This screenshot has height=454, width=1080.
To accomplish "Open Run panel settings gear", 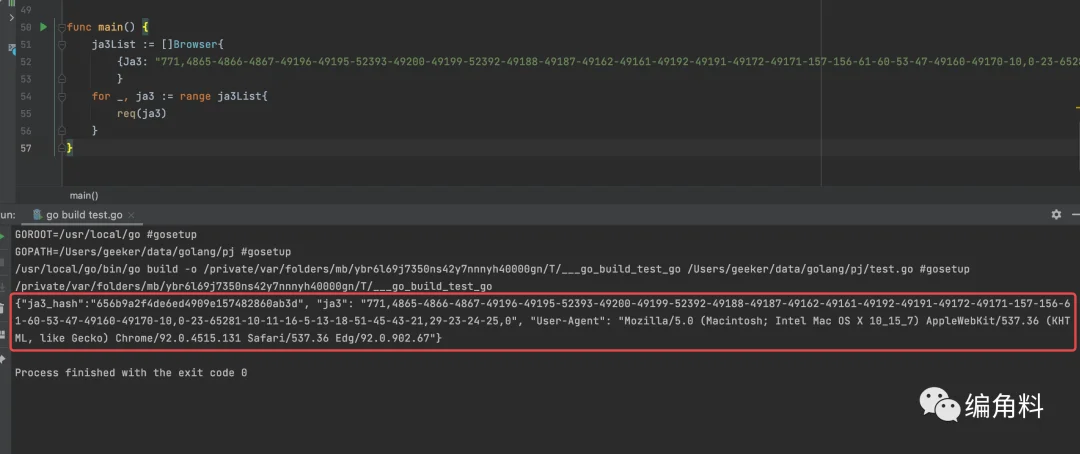I will click(x=1056, y=215).
